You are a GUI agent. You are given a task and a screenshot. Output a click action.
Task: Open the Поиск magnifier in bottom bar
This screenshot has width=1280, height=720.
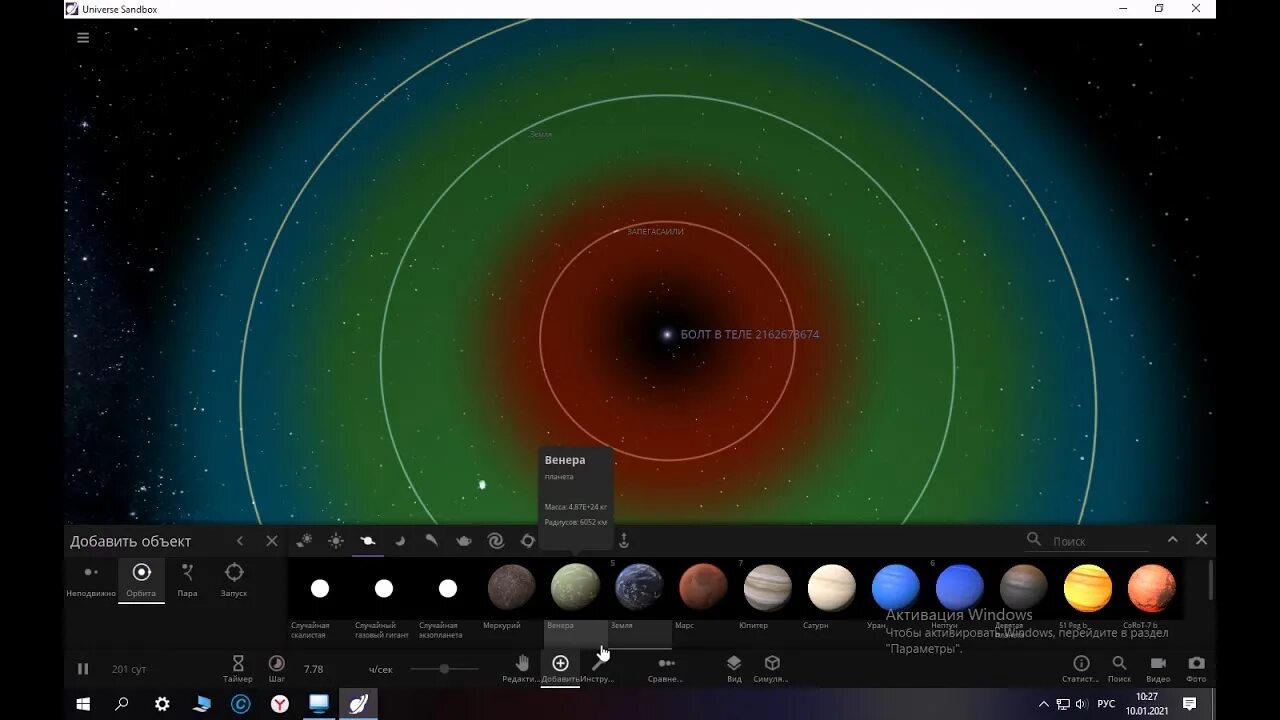[x=1119, y=668]
